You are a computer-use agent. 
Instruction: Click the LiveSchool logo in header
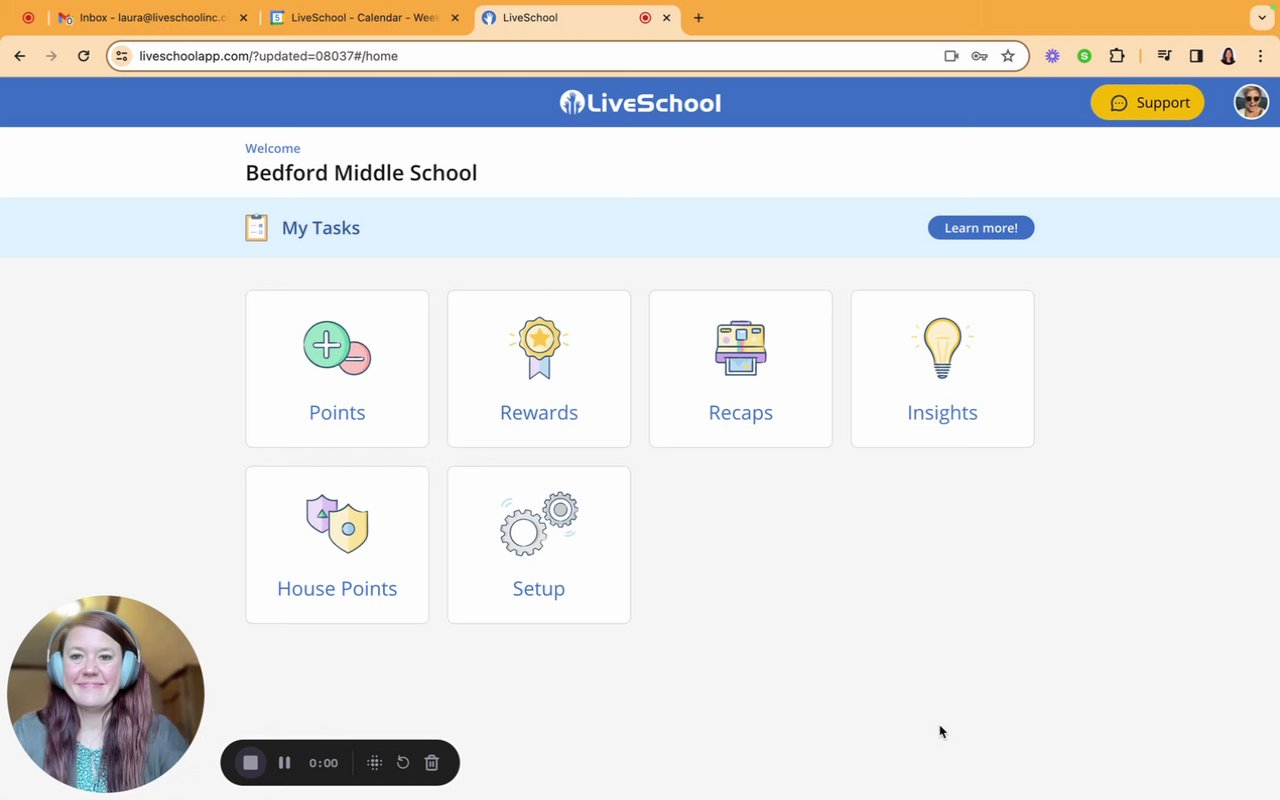coord(640,102)
